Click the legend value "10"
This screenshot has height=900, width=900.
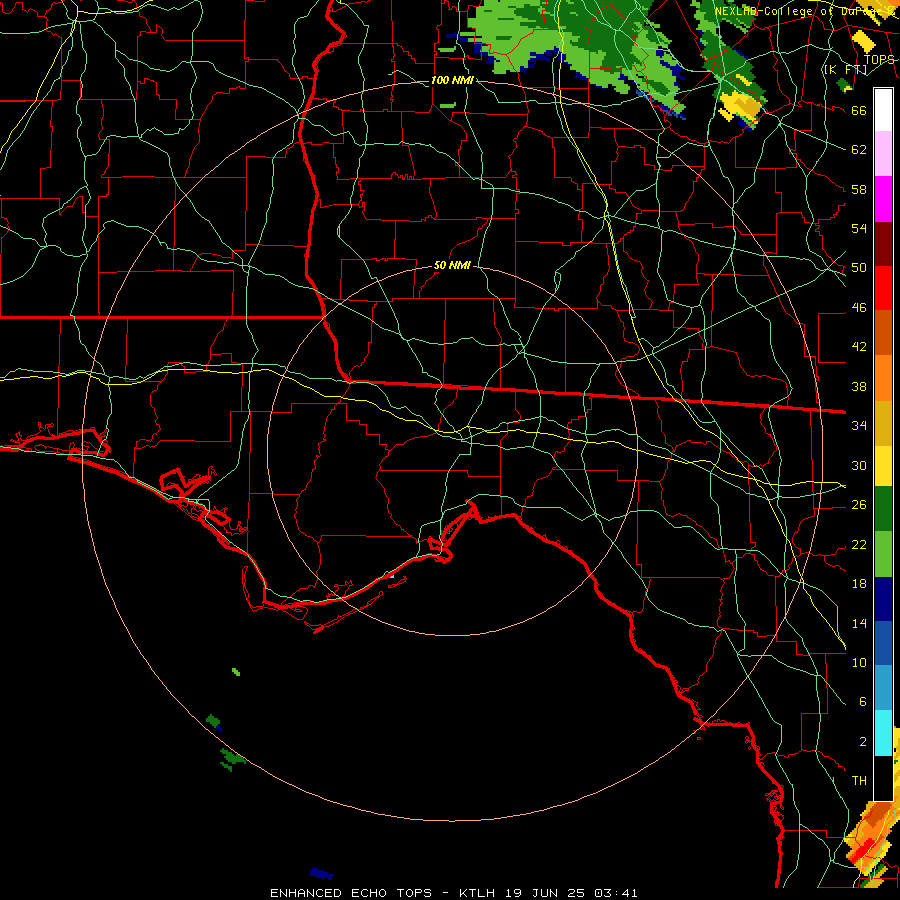coord(859,662)
